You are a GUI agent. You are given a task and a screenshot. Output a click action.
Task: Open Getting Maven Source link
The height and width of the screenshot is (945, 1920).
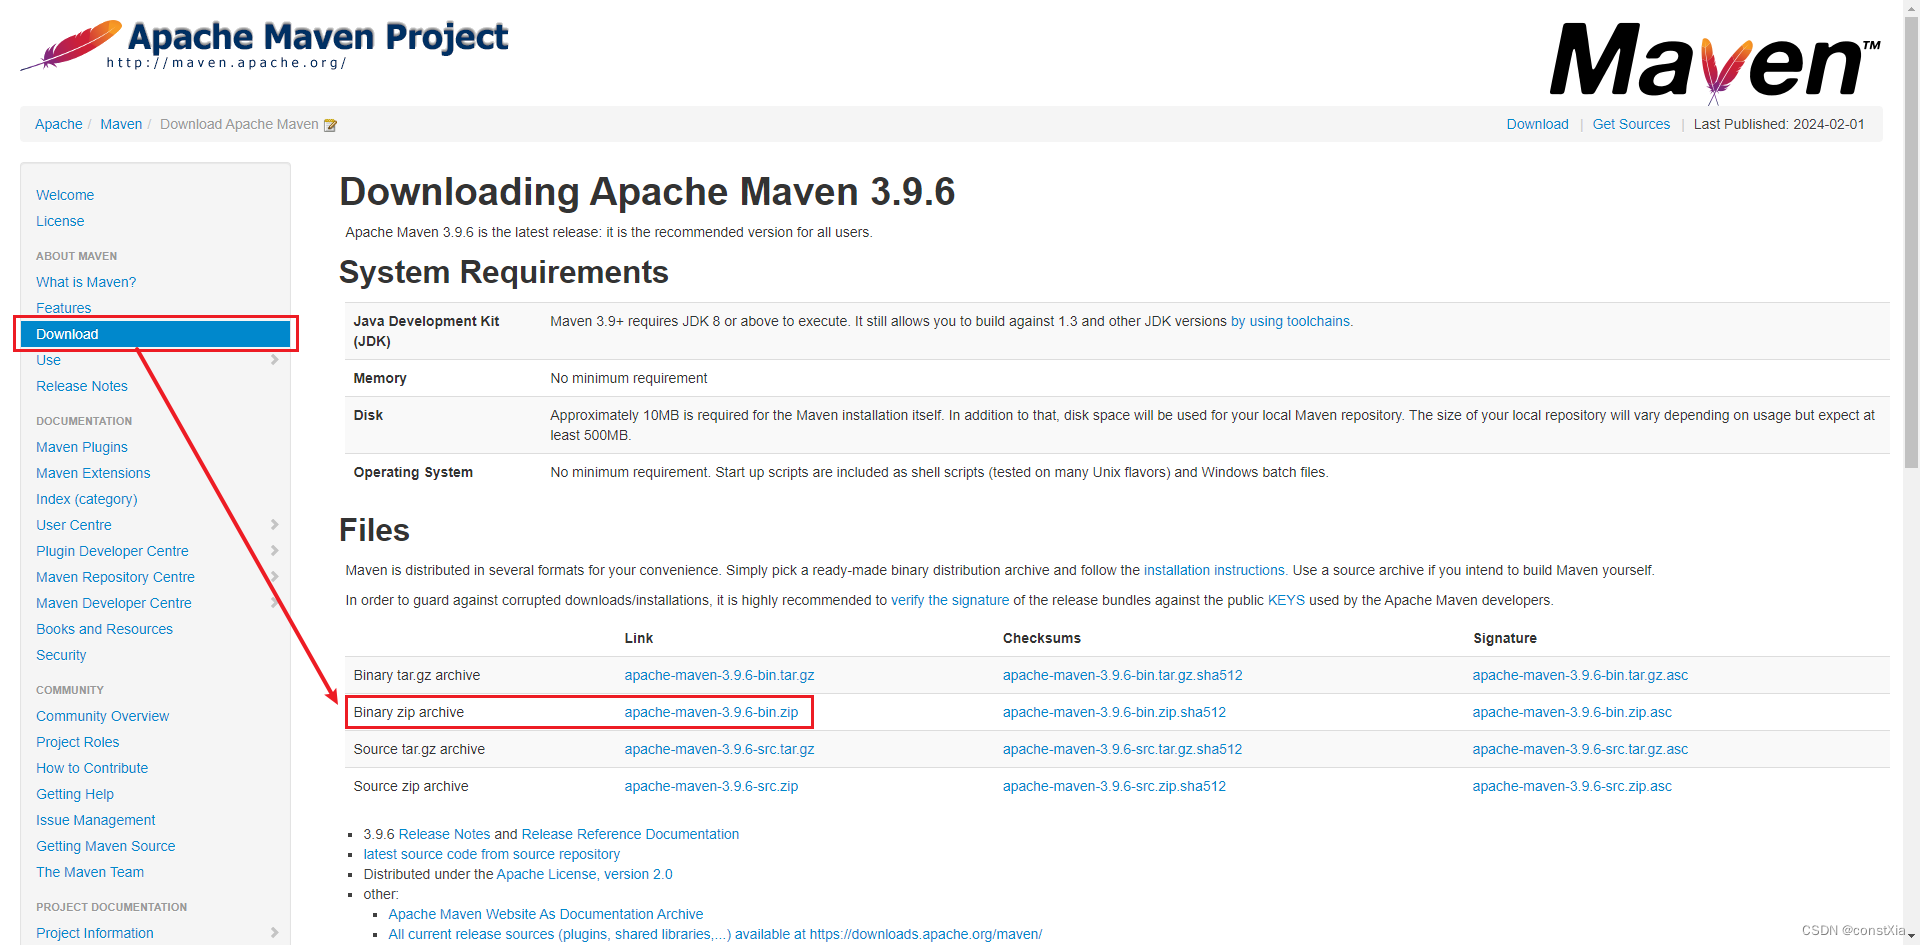[106, 846]
